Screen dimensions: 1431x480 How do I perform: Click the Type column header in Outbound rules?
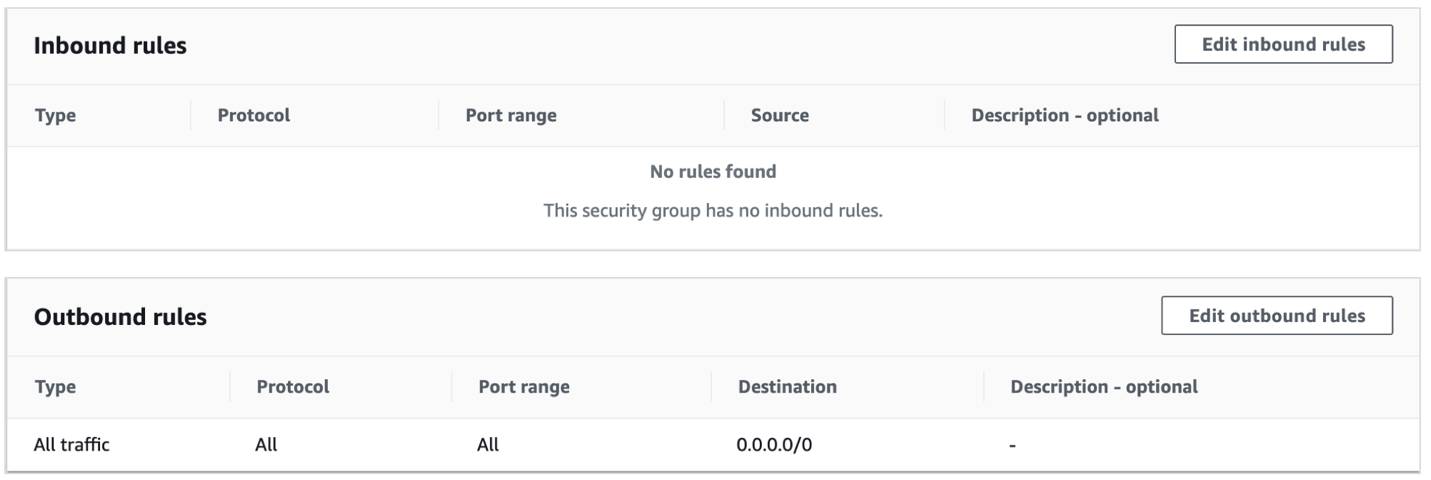tap(55, 387)
